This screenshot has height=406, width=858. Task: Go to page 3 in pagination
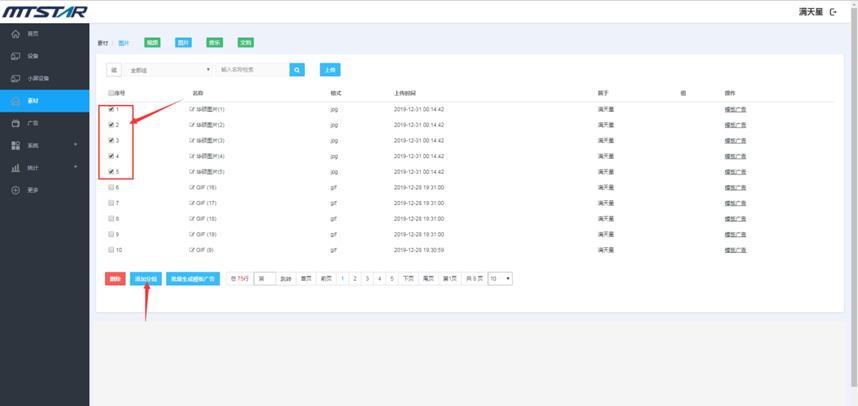tap(367, 279)
